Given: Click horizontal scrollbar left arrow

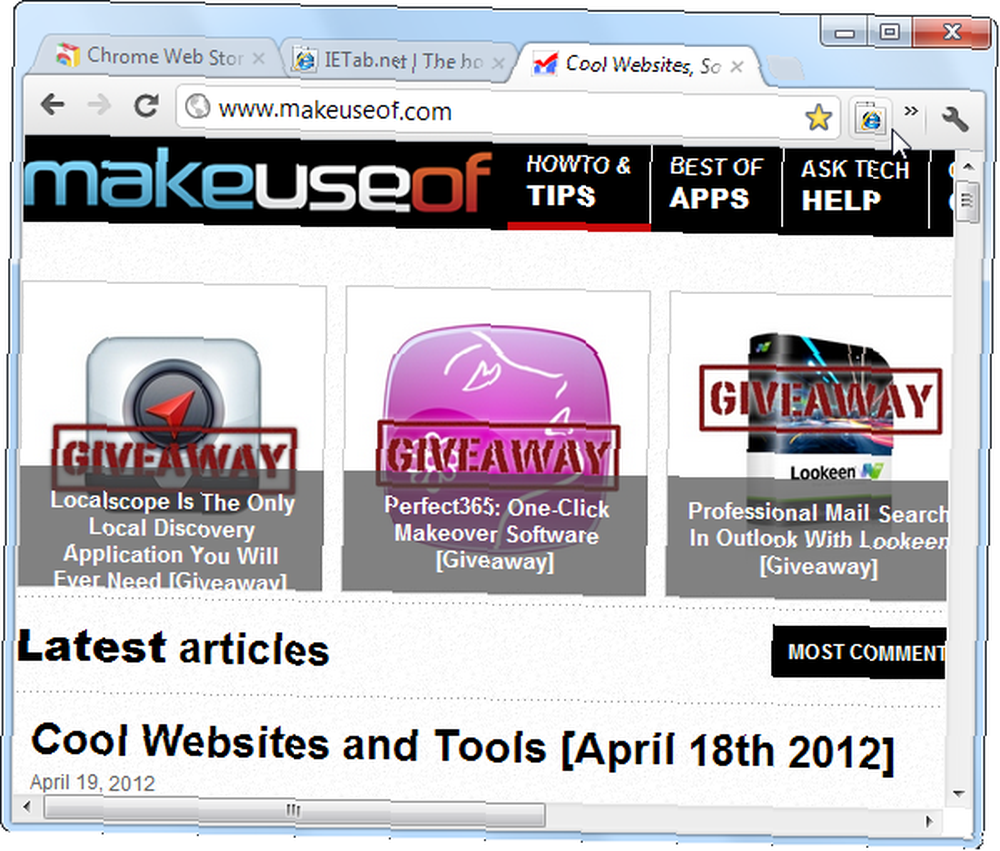Looking at the screenshot, I should pyautogui.click(x=27, y=807).
